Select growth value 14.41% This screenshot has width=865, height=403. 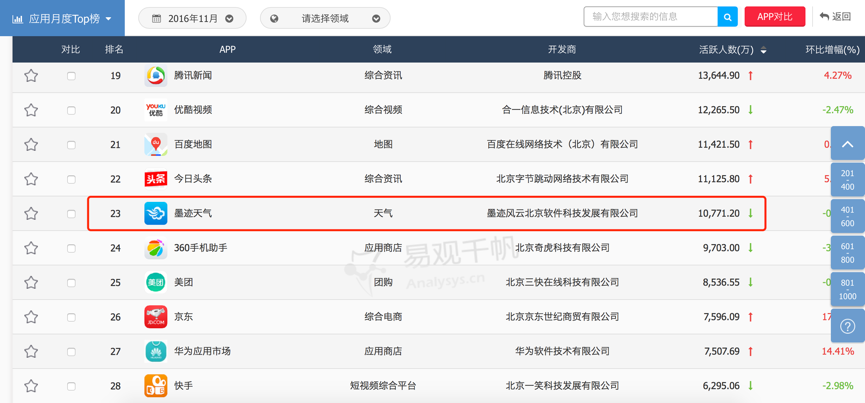tap(838, 351)
